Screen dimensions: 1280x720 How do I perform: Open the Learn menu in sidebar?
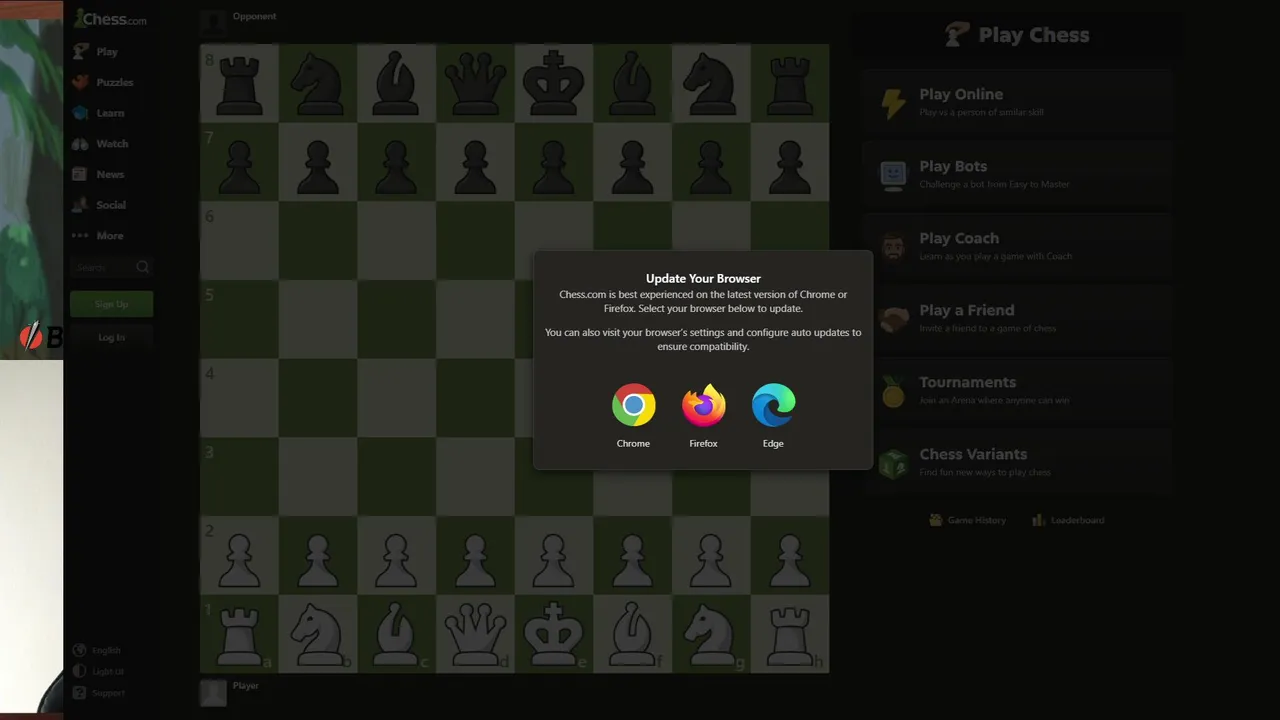[98, 113]
